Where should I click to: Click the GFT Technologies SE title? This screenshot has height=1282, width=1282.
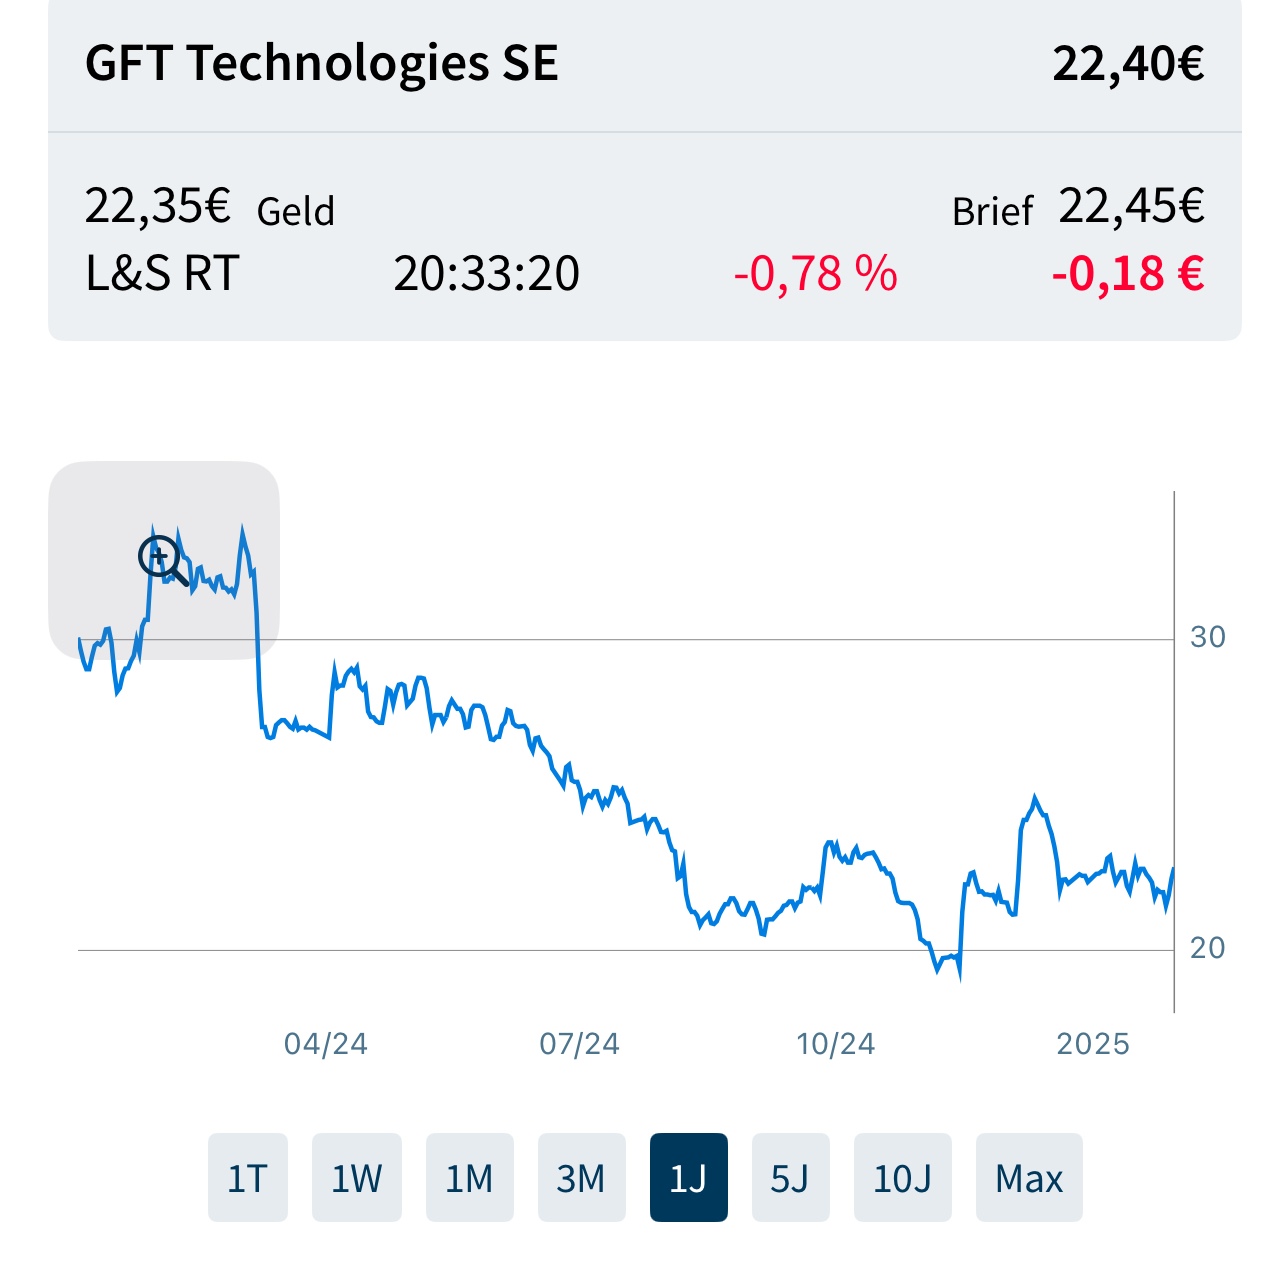pos(321,64)
